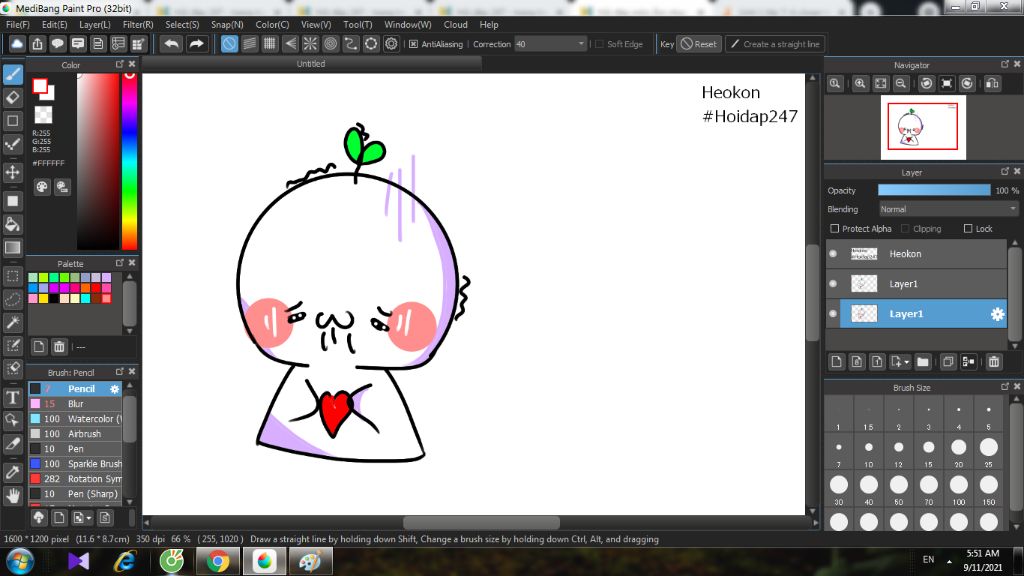Image resolution: width=1024 pixels, height=576 pixels.
Task: Open the Blending mode dropdown
Action: coord(948,209)
